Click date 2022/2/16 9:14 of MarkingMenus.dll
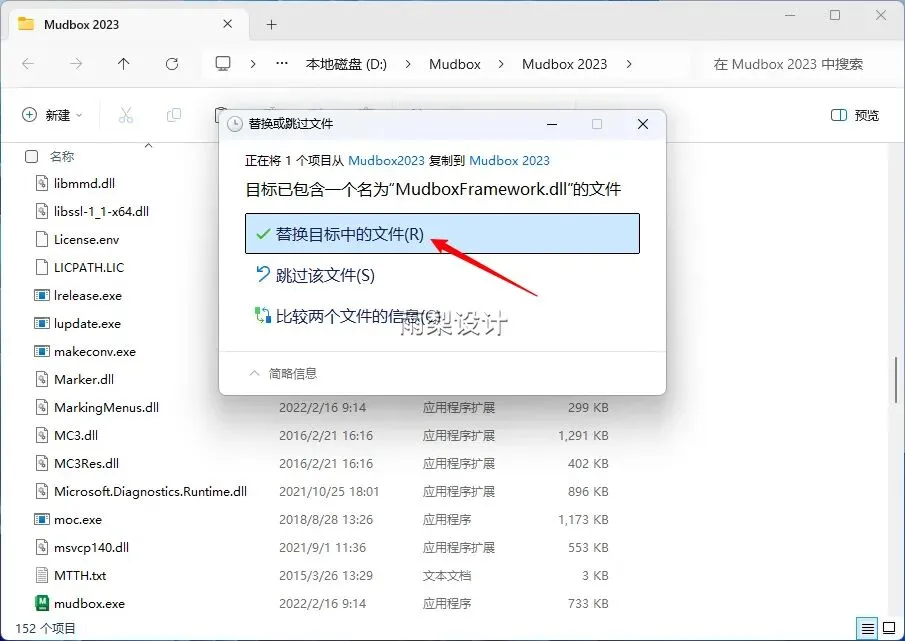The height and width of the screenshot is (641, 905). click(x=322, y=407)
